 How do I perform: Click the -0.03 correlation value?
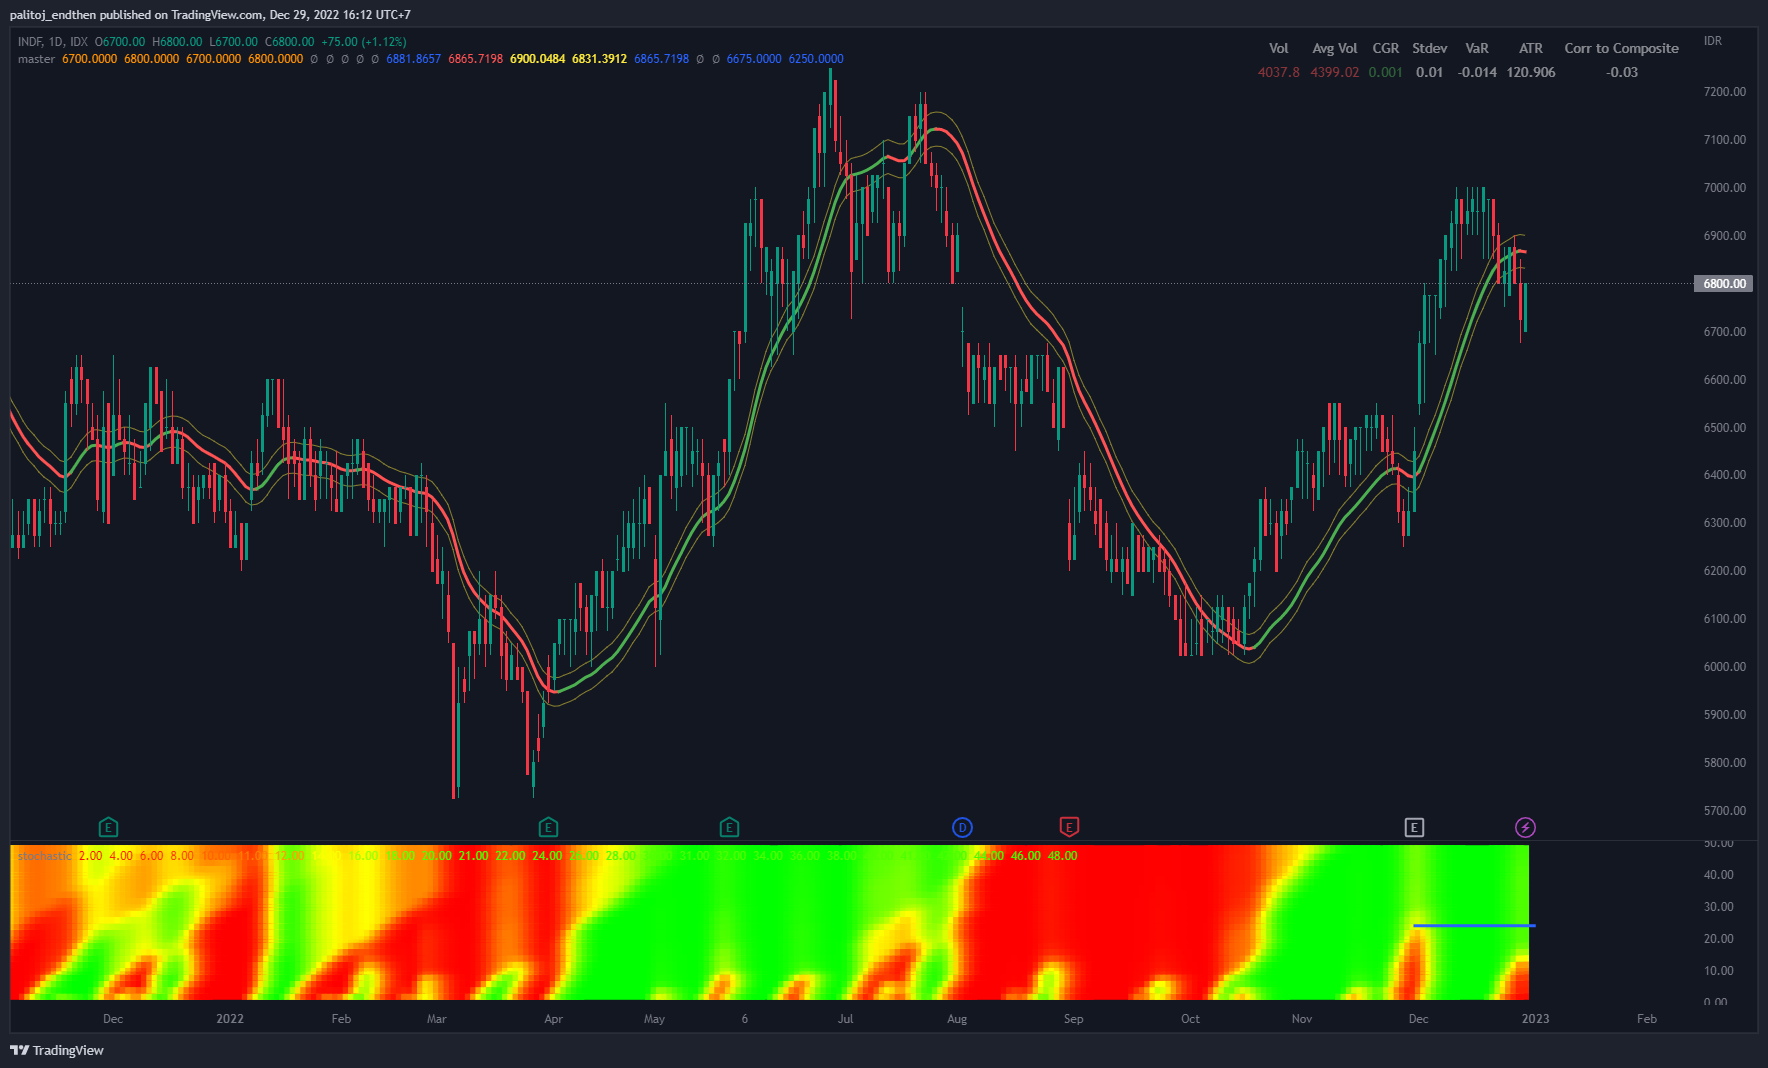(1621, 72)
